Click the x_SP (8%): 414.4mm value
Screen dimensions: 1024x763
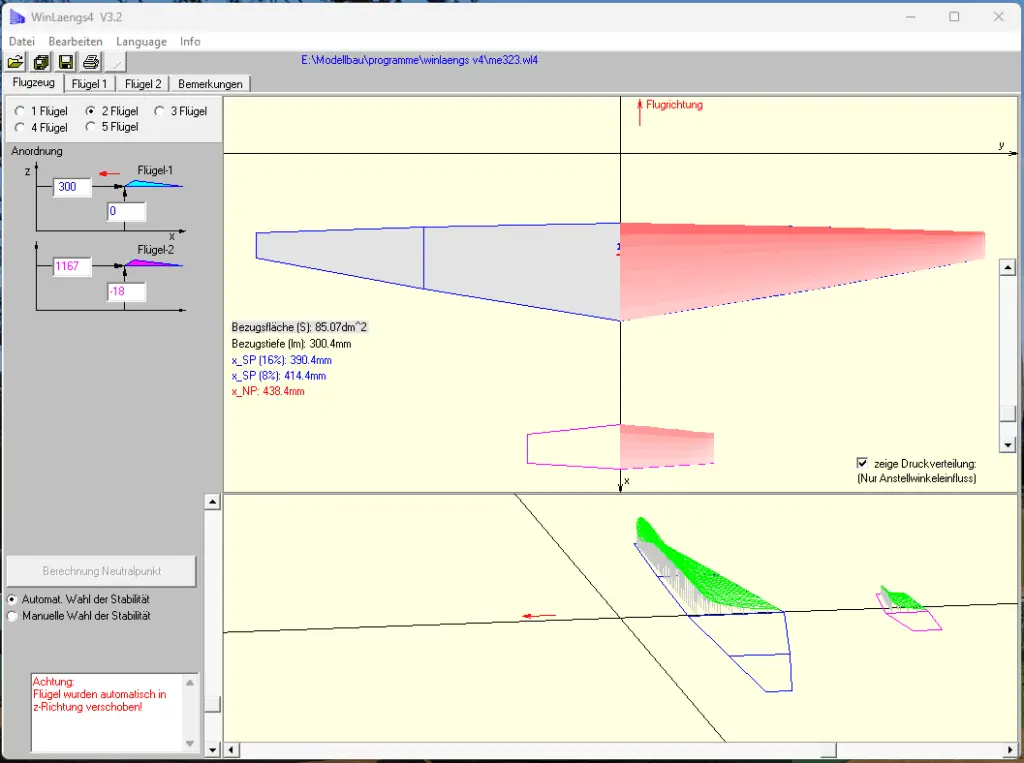click(279, 376)
